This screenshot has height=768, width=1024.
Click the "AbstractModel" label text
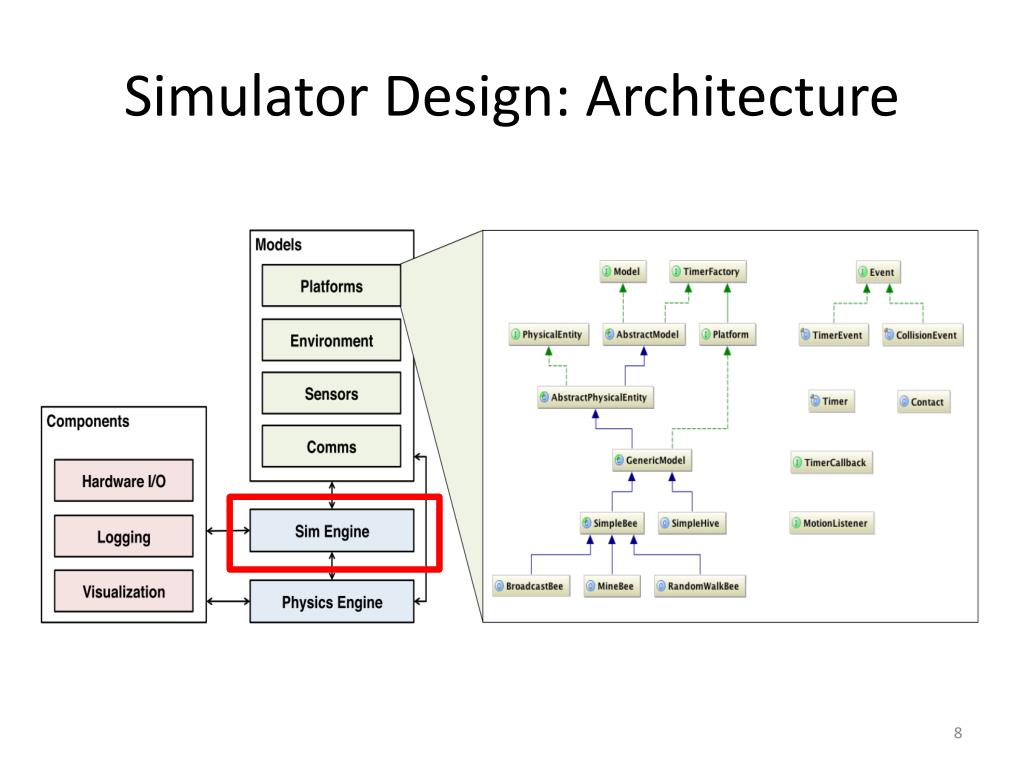[648, 334]
